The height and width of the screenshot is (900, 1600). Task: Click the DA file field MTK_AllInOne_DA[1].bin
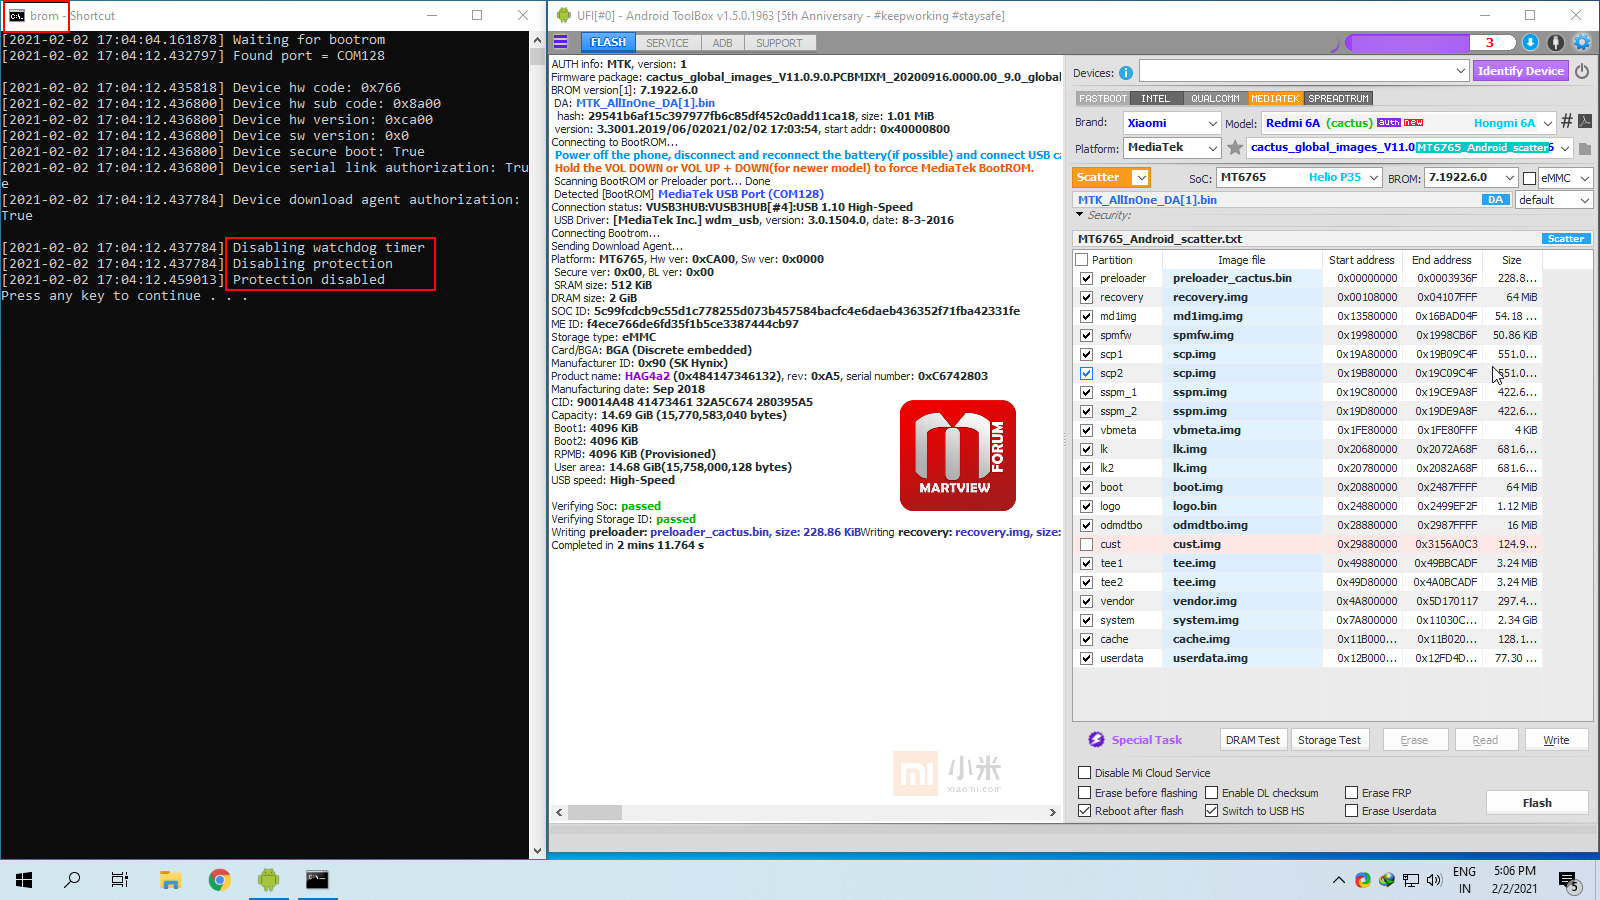(1293, 200)
